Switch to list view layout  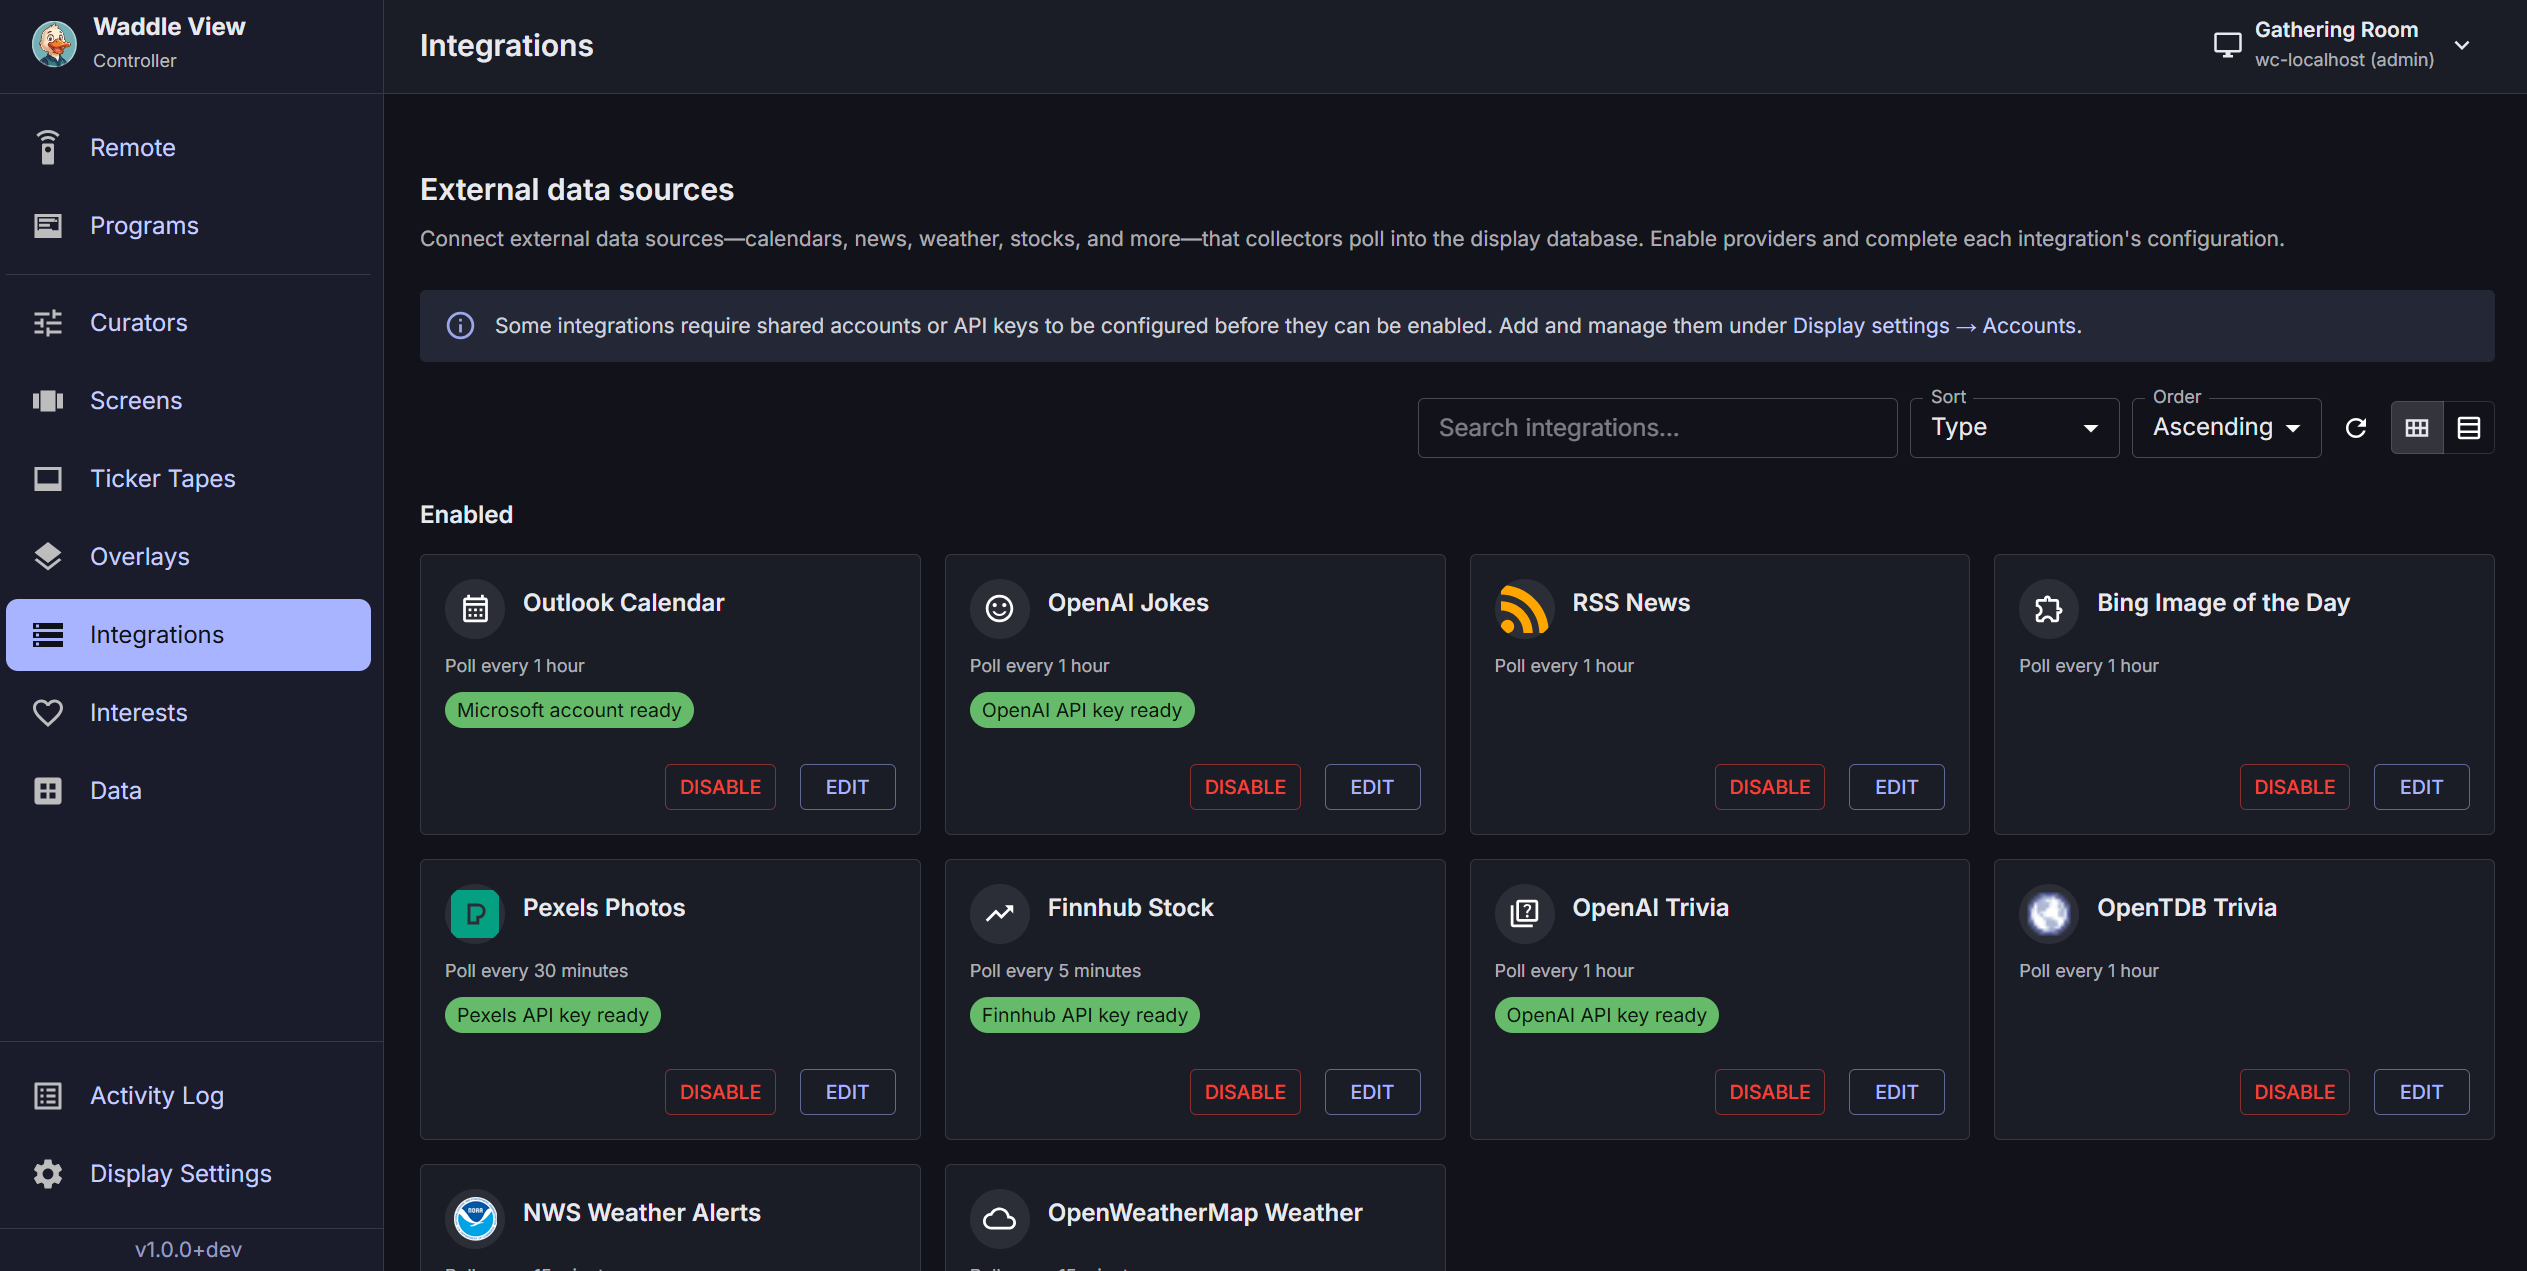click(x=2468, y=428)
